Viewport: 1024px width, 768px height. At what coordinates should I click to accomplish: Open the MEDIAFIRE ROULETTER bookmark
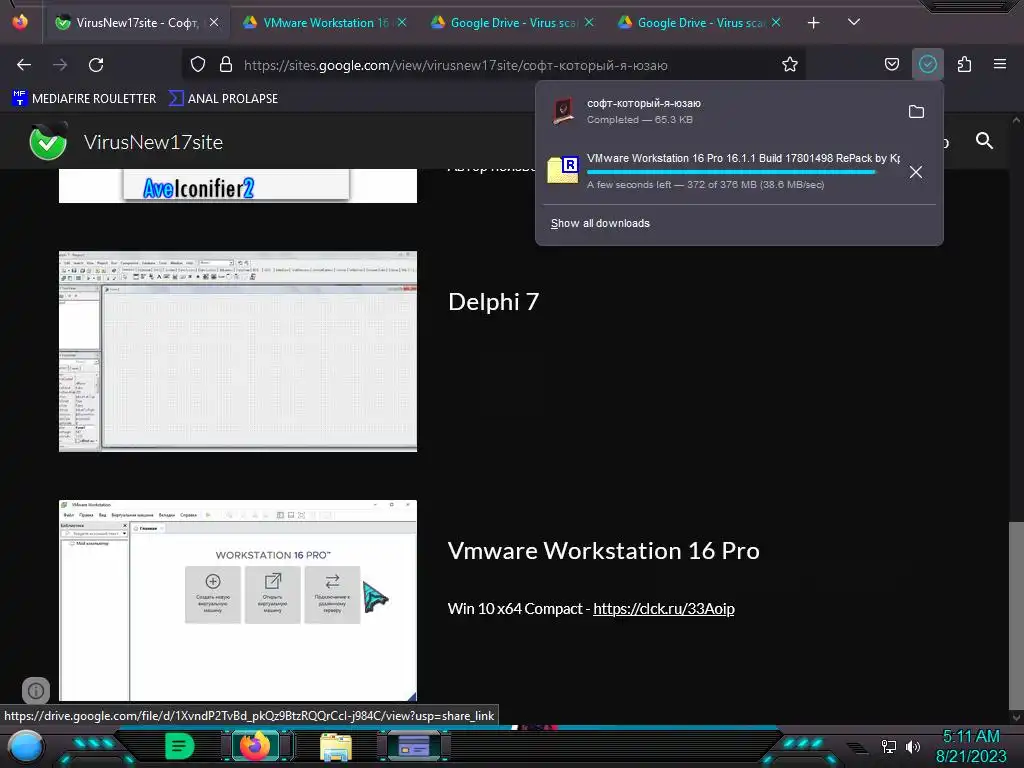pos(84,99)
